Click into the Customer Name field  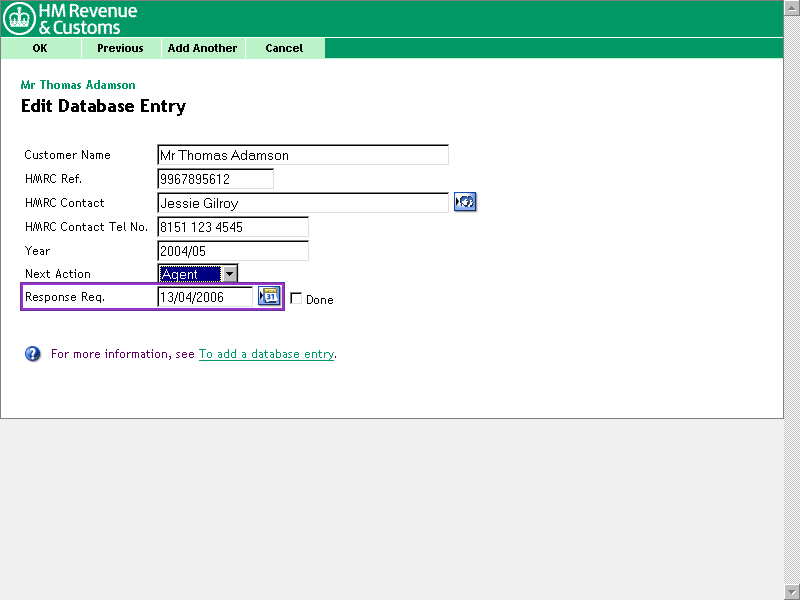point(303,155)
